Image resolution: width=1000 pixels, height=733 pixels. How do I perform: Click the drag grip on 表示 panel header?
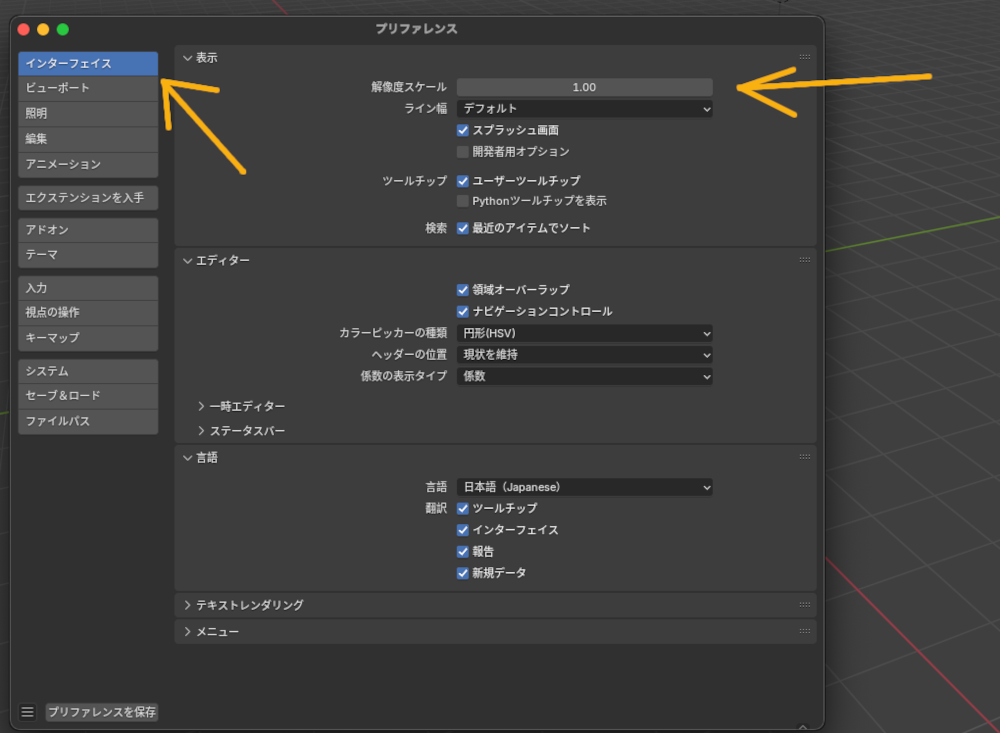pyautogui.click(x=804, y=58)
